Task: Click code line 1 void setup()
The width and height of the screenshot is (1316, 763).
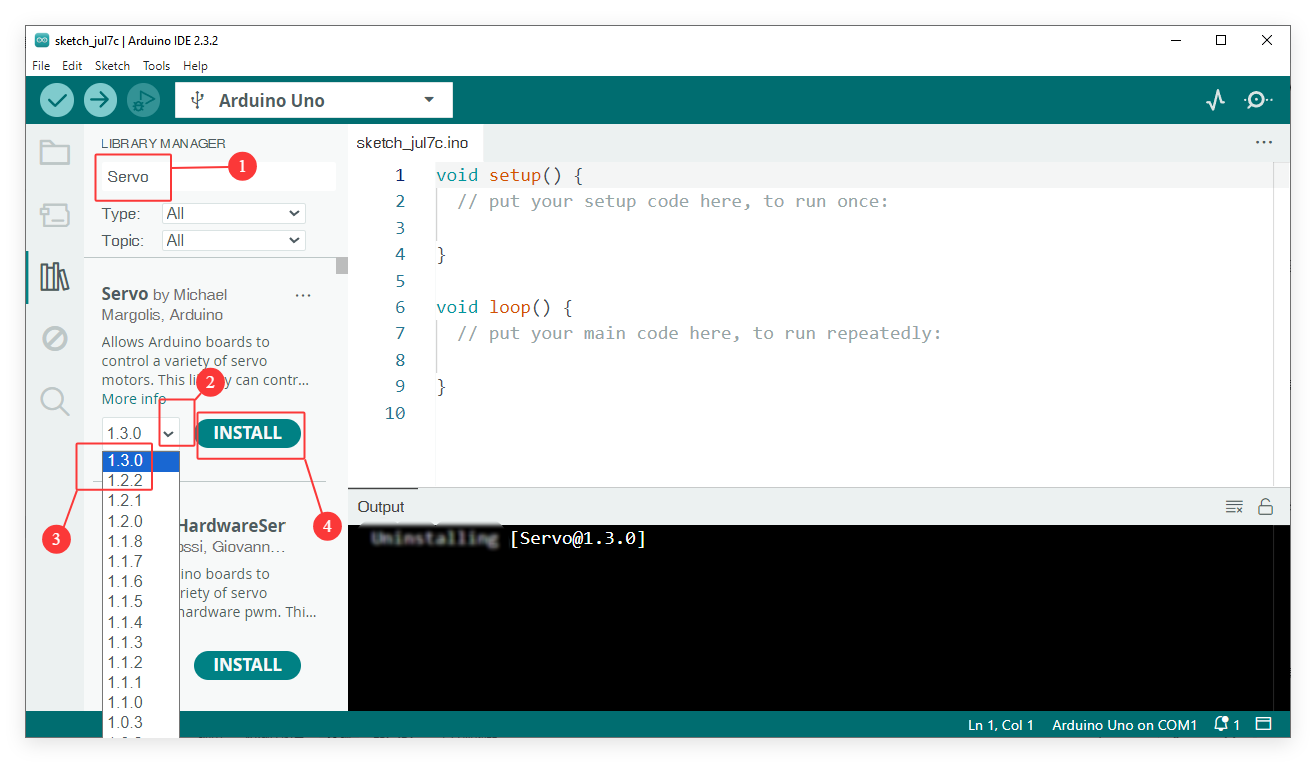Action: pos(509,175)
